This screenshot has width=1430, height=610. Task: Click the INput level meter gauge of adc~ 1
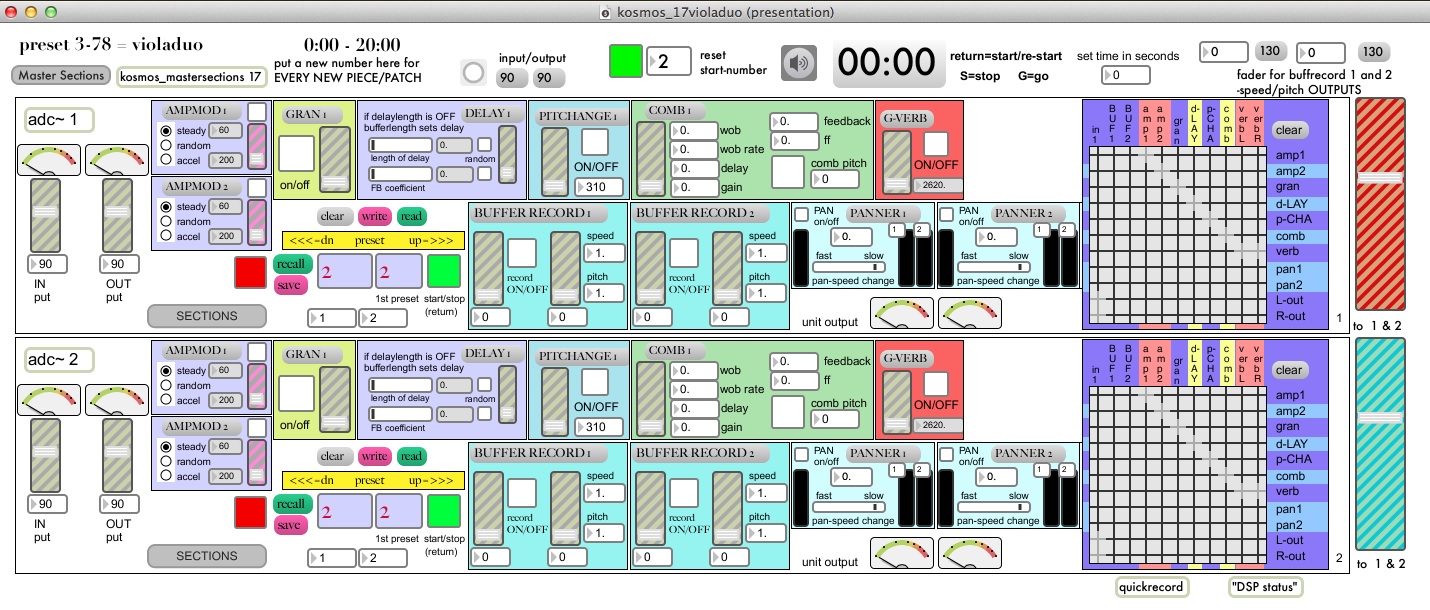point(49,159)
